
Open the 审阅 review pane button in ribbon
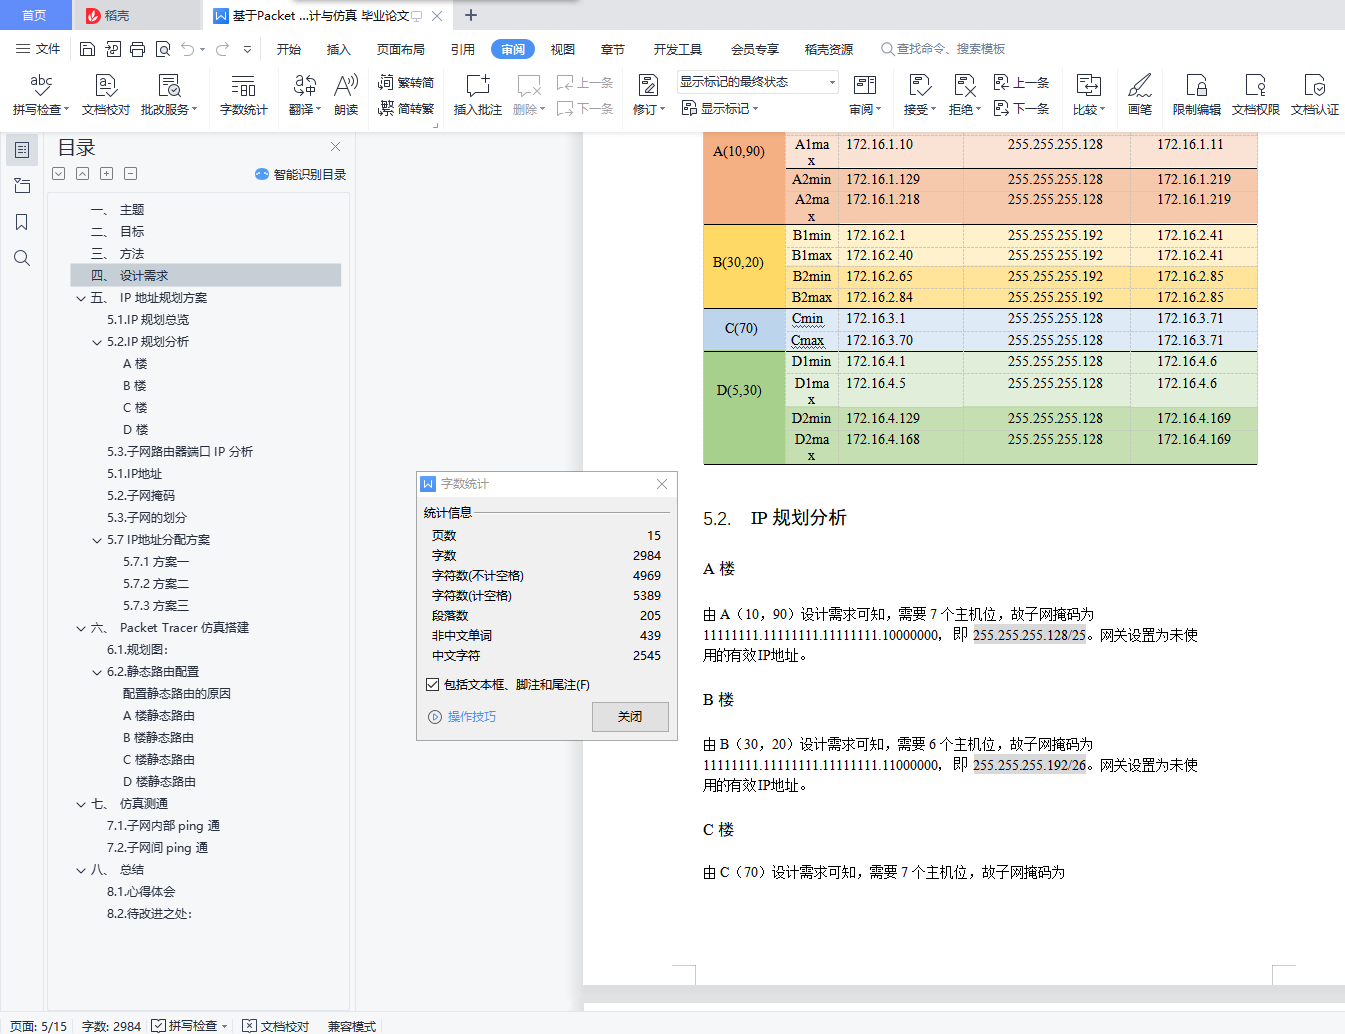(x=865, y=95)
